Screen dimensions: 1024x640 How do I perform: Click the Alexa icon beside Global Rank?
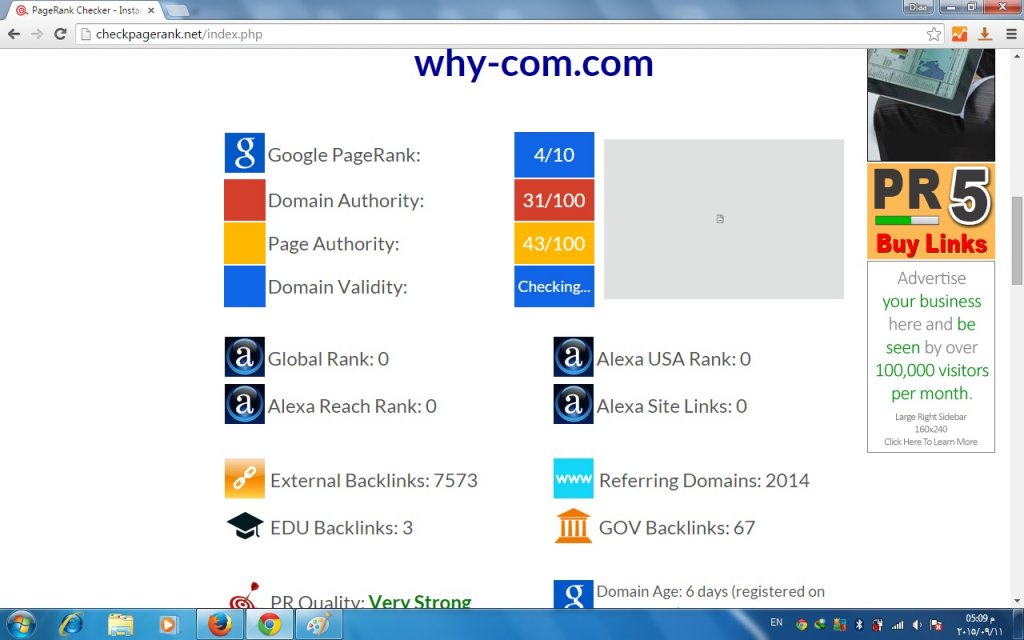click(244, 357)
